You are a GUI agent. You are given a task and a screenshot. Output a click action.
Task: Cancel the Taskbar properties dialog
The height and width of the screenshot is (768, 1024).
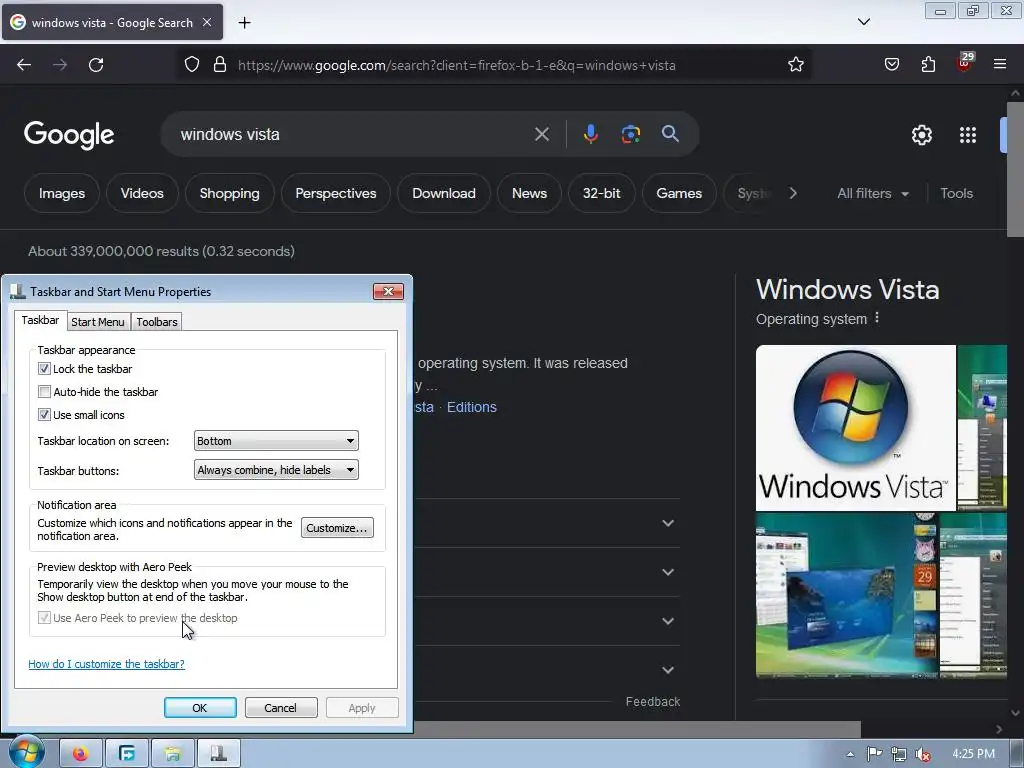coord(281,708)
